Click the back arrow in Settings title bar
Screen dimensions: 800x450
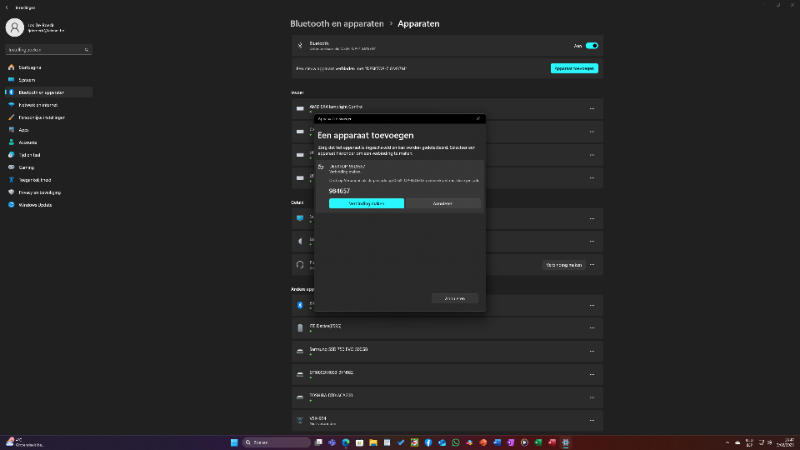coord(6,6)
